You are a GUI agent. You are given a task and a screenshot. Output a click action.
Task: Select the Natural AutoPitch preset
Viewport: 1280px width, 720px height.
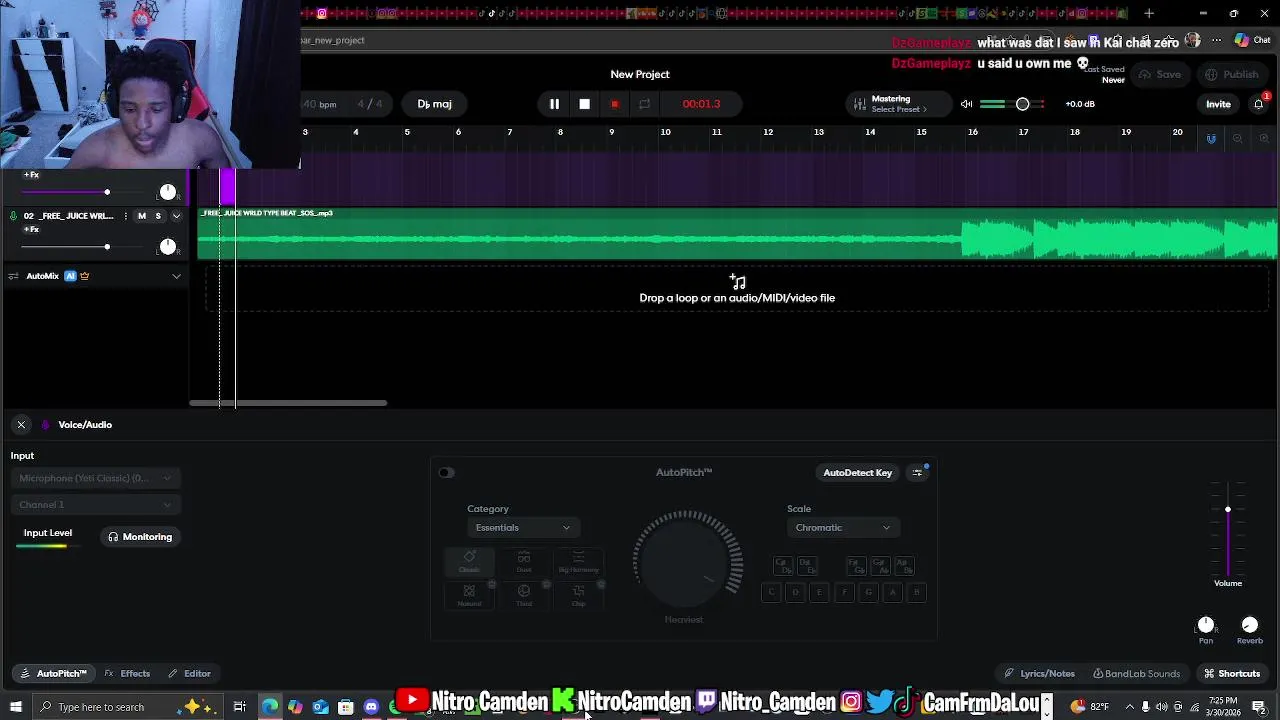click(469, 596)
